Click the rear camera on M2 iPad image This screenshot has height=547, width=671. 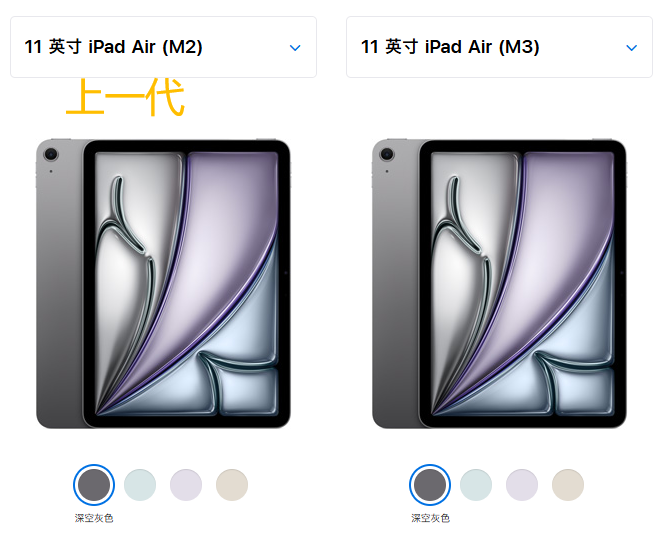pyautogui.click(x=51, y=154)
